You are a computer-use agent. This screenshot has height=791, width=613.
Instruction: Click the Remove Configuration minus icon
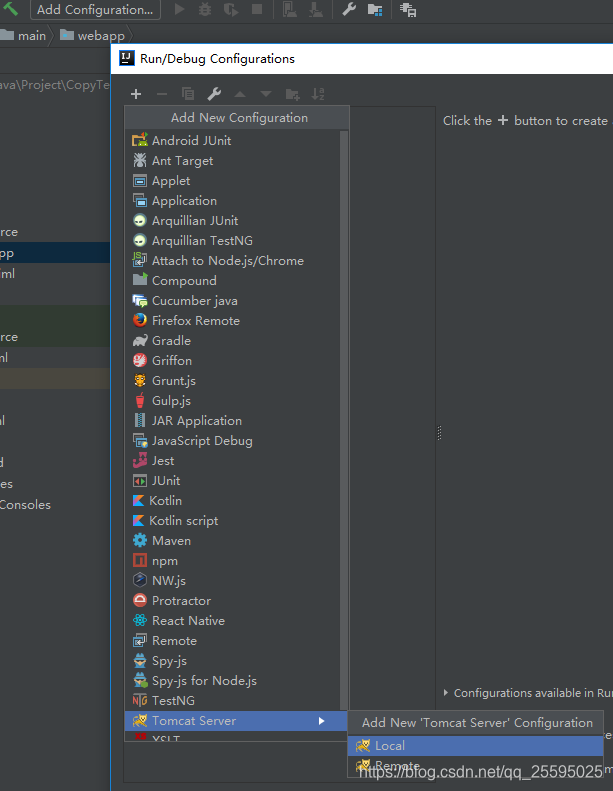tap(162, 94)
